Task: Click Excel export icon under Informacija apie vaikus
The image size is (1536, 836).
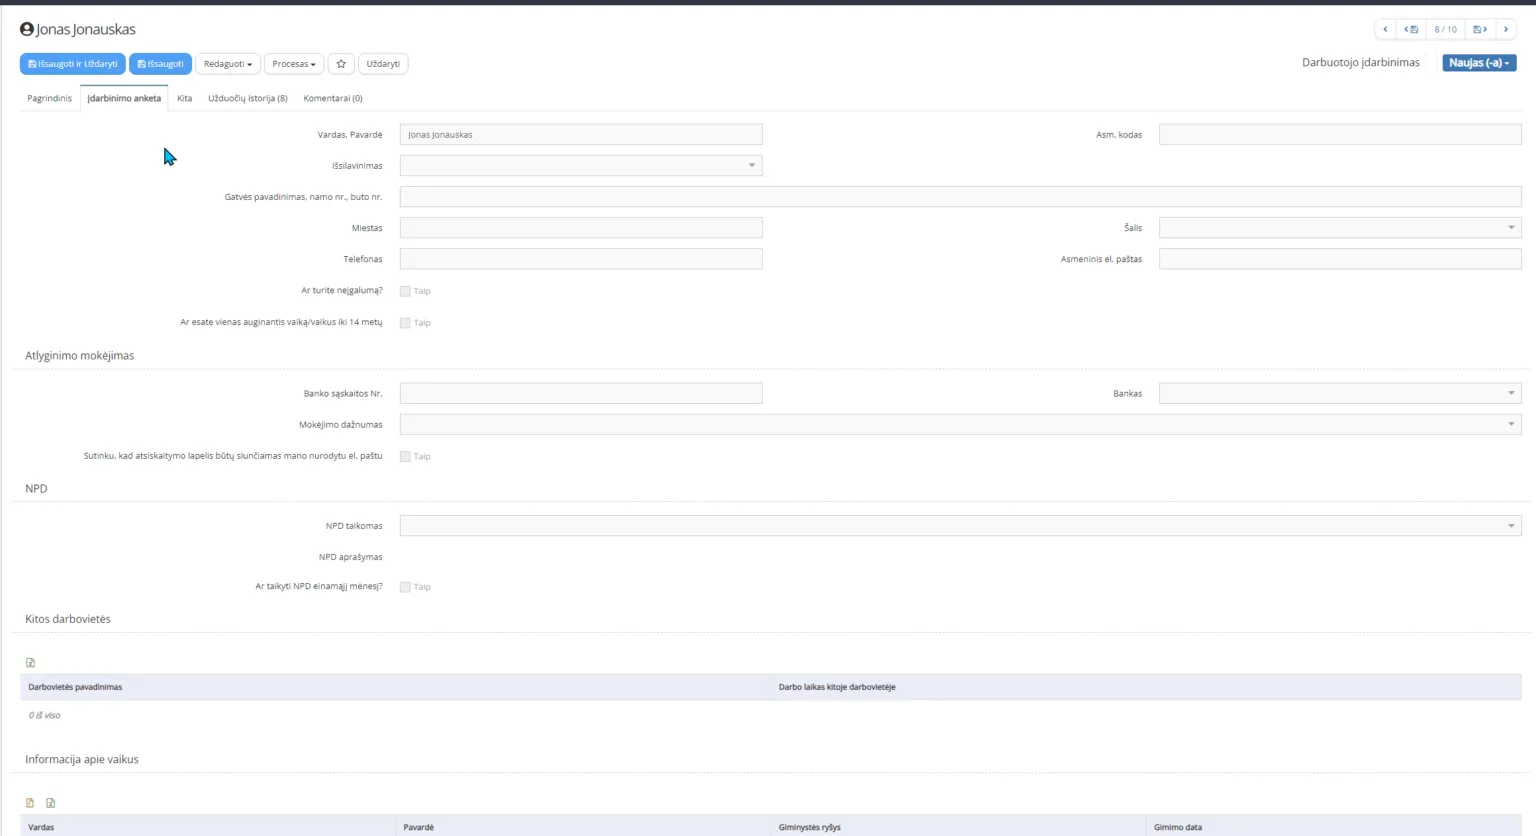Action: [51, 803]
